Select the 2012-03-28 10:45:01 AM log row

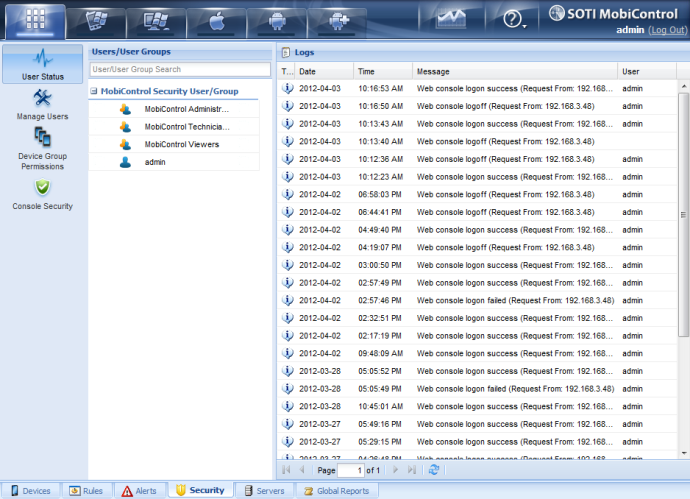[x=477, y=406]
